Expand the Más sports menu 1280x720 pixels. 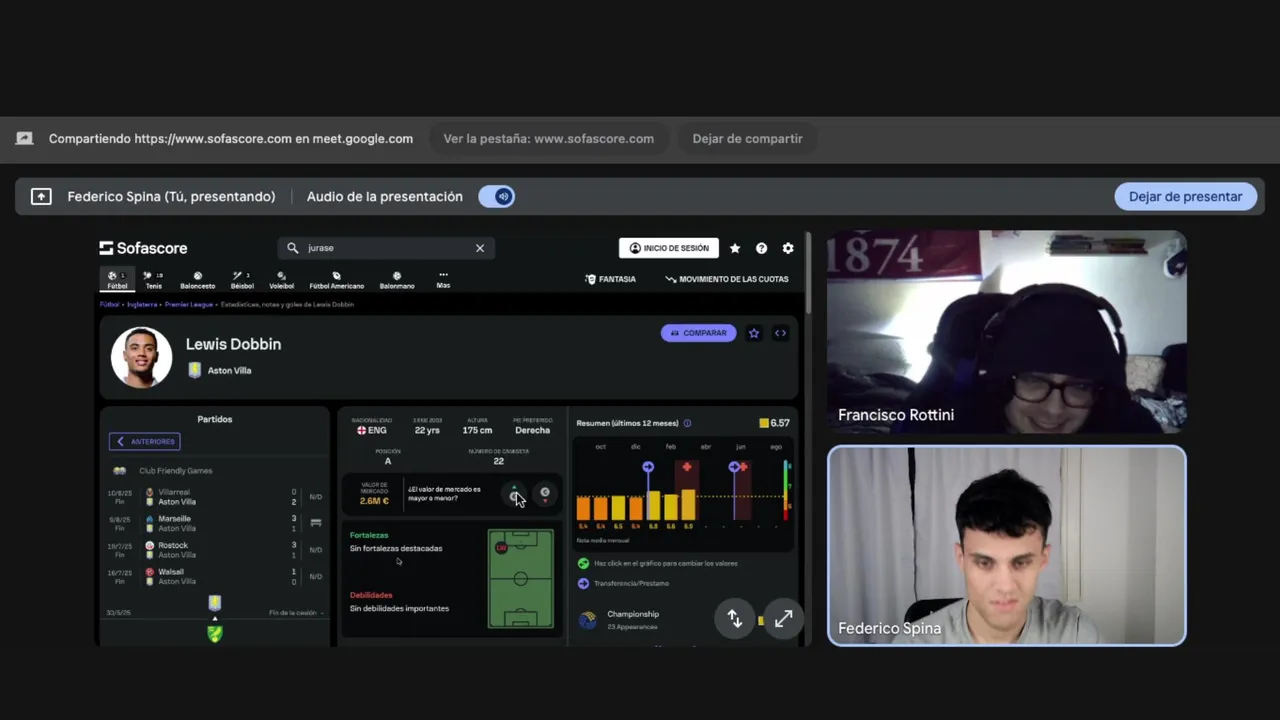(443, 280)
